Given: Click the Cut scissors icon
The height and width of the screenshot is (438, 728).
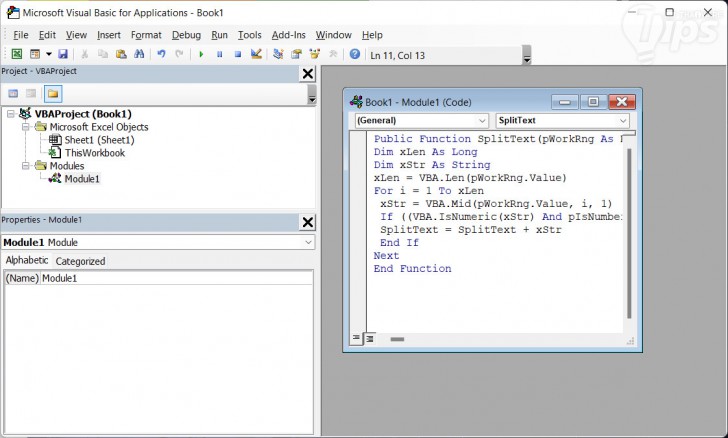Looking at the screenshot, I should click(84, 54).
